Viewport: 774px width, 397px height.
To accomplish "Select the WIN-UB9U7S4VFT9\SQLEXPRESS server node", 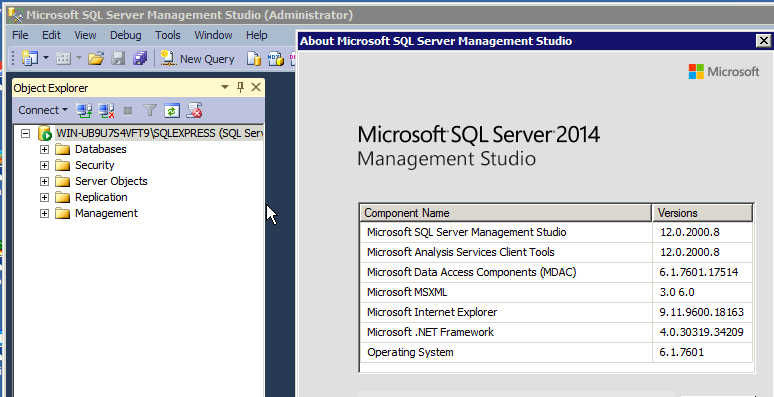I will [x=159, y=133].
